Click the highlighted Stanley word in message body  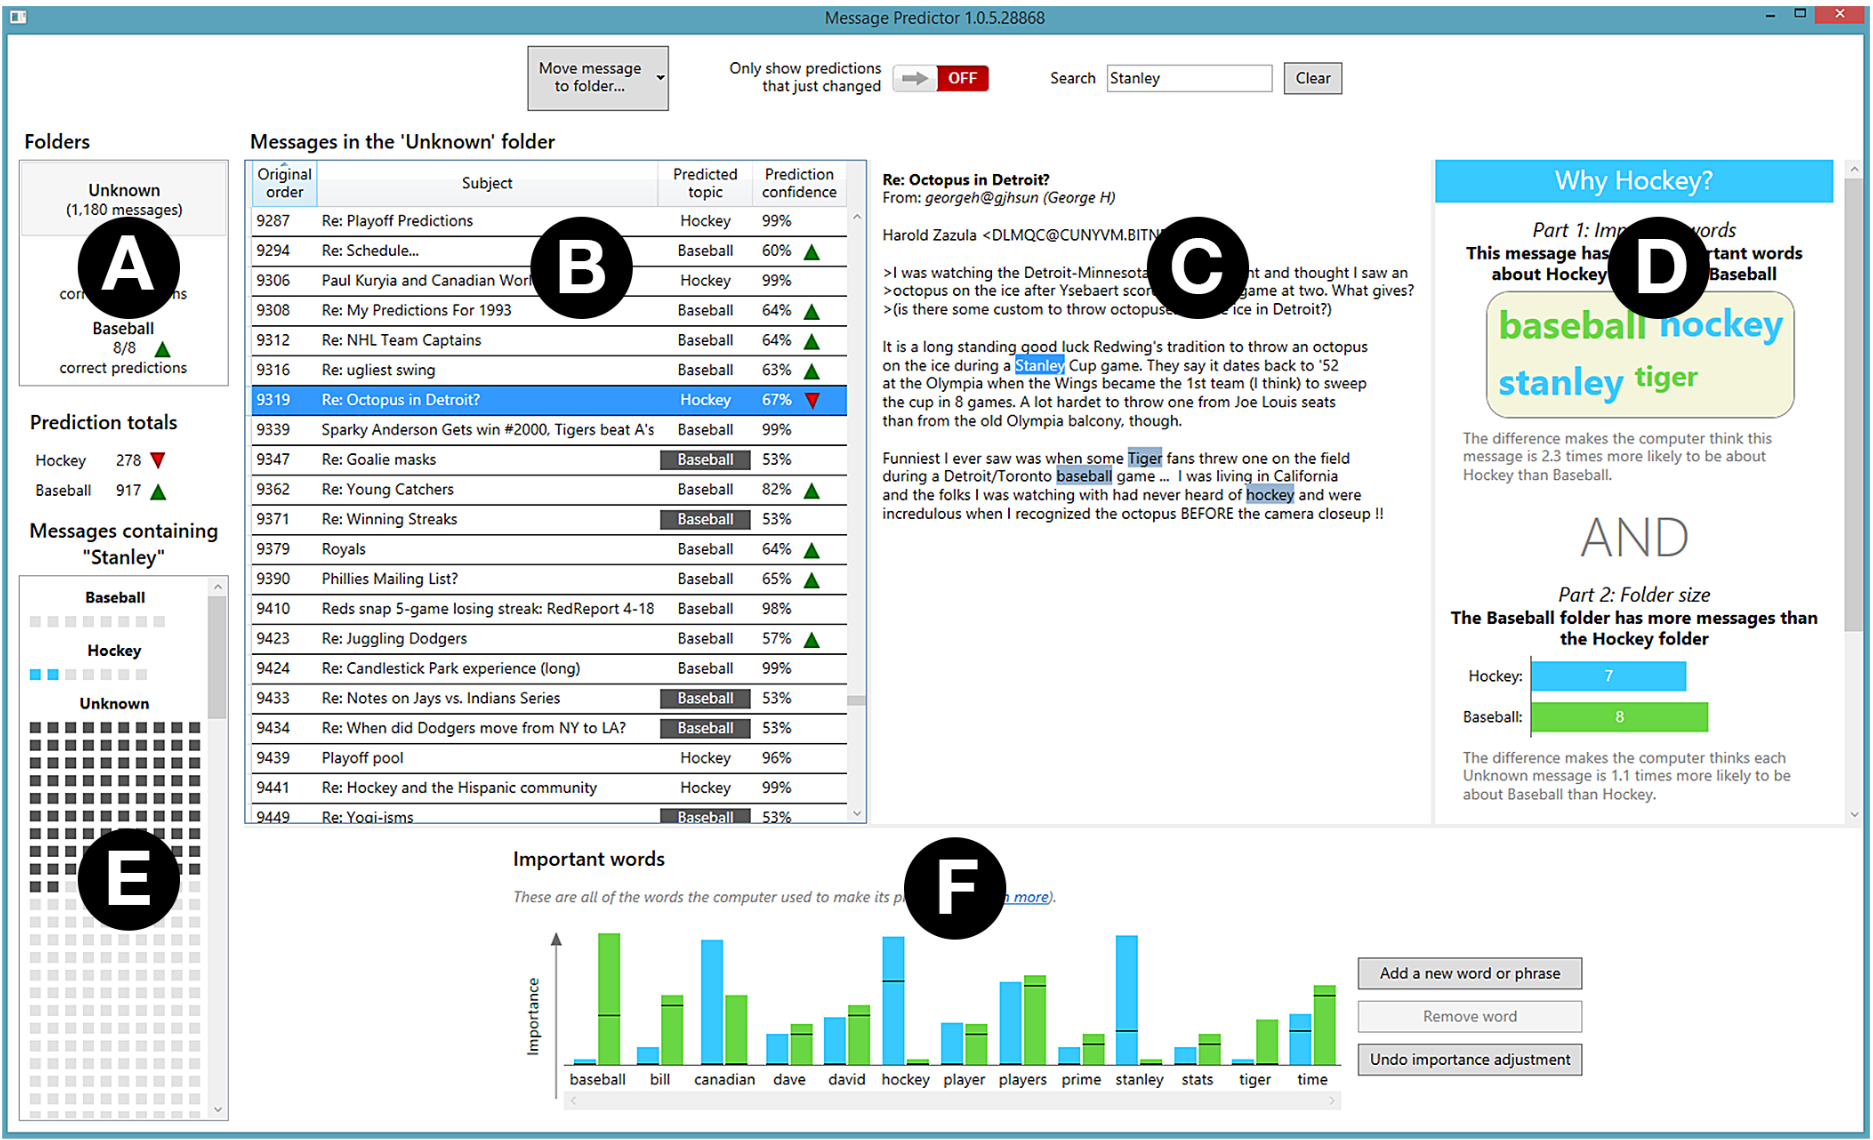click(x=1039, y=365)
